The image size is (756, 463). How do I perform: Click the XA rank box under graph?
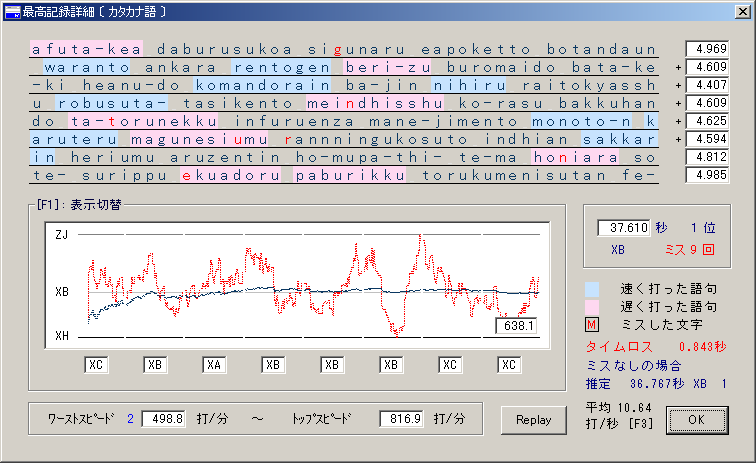click(214, 365)
